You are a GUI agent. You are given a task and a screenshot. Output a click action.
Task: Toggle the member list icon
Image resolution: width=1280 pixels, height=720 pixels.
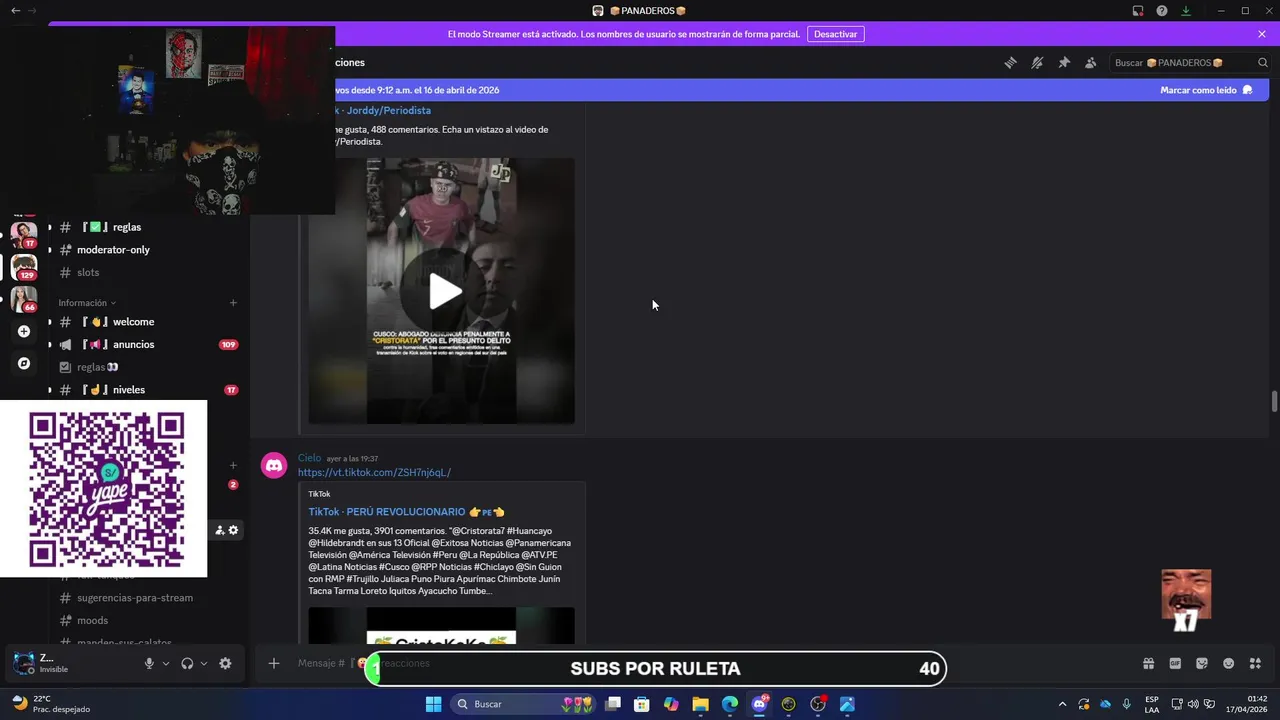[x=1091, y=62]
